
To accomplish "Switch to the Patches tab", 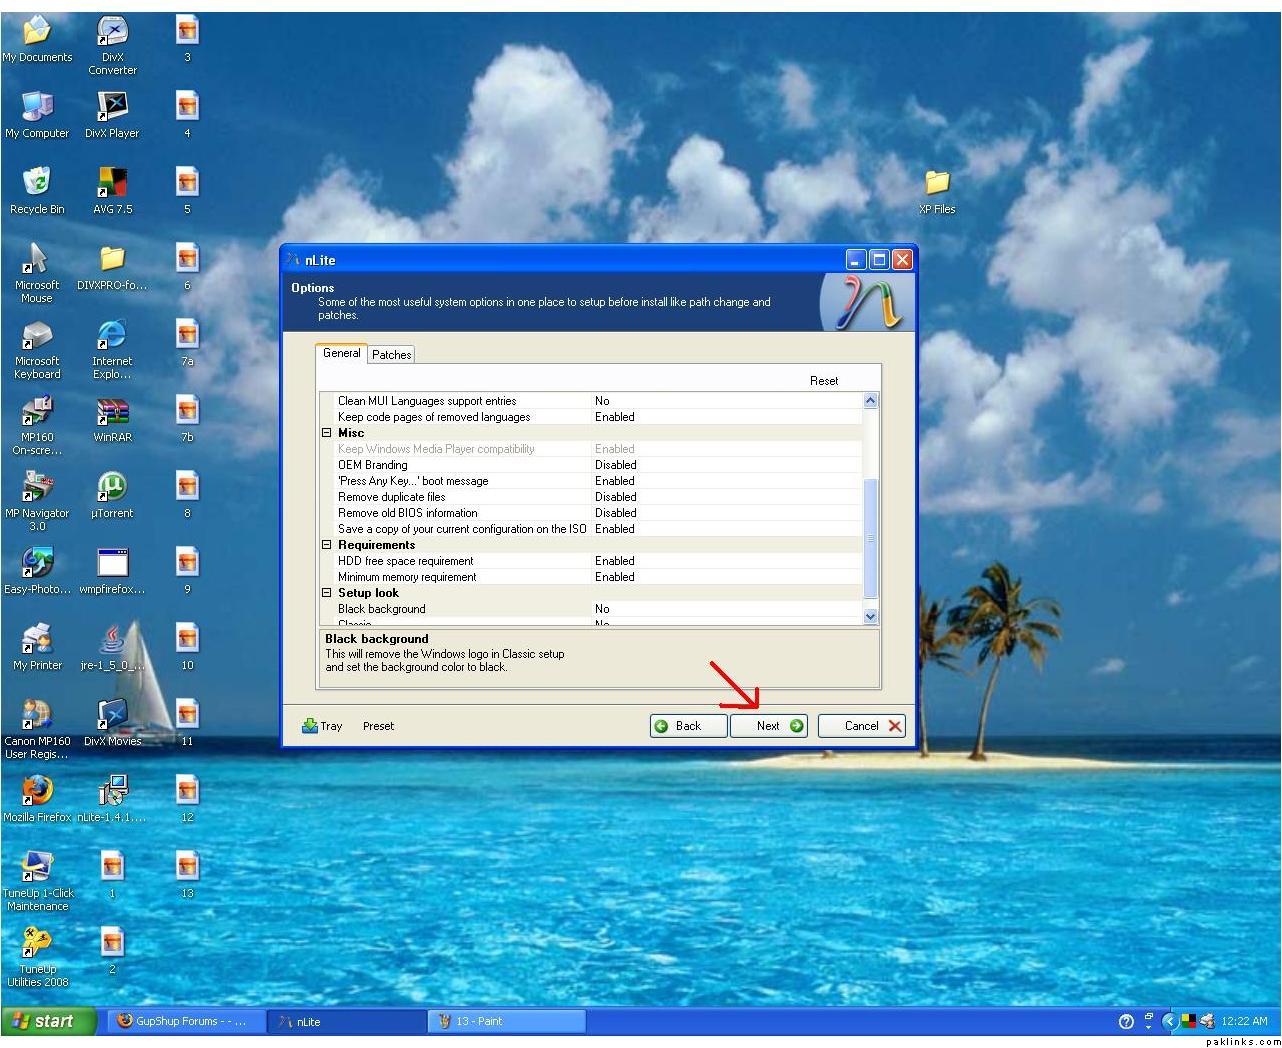I will 391,355.
